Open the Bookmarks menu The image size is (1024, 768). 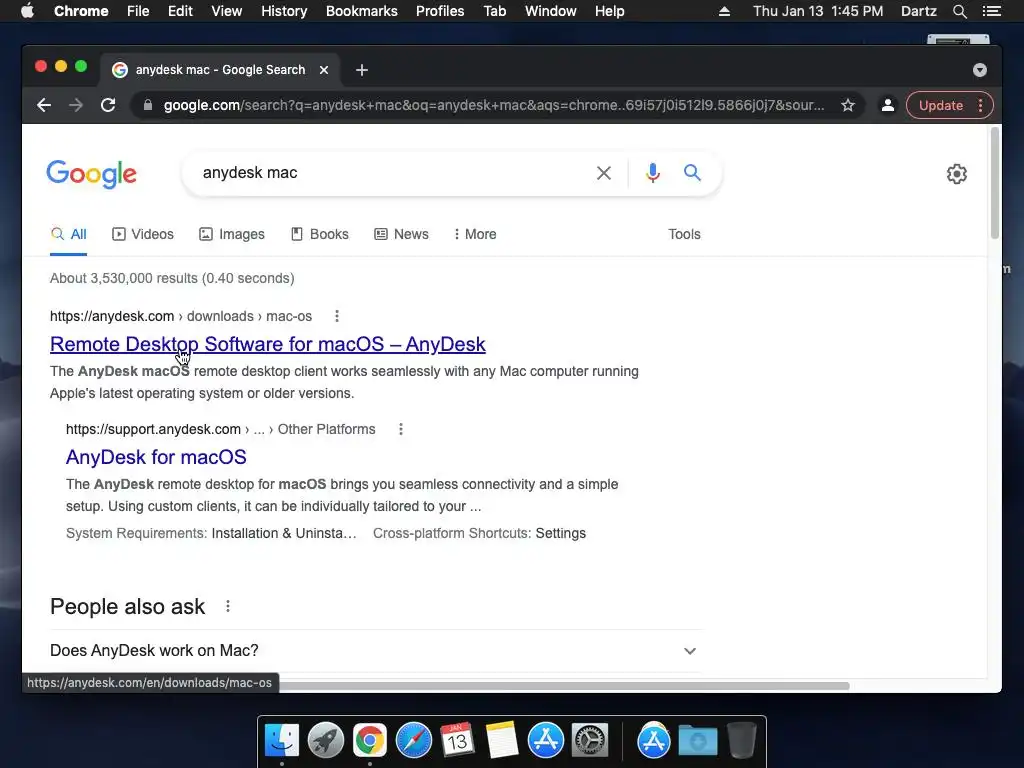pos(362,11)
